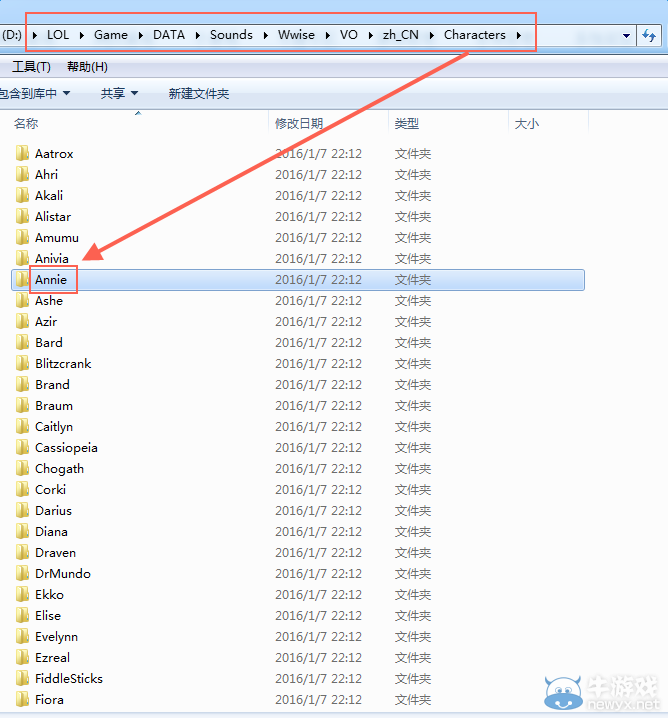Click the Elise folder icon

22,616
